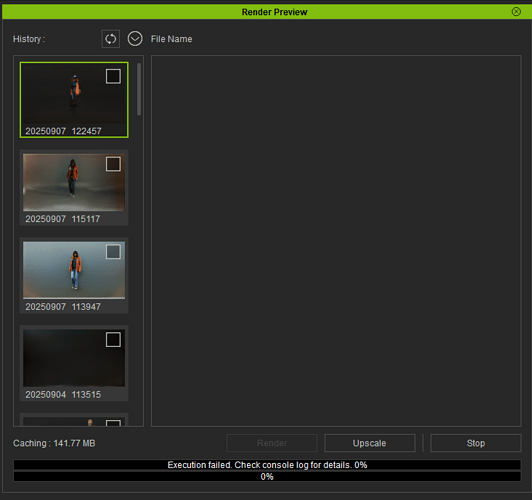
Task: Click the refresh history icon
Action: (110, 39)
